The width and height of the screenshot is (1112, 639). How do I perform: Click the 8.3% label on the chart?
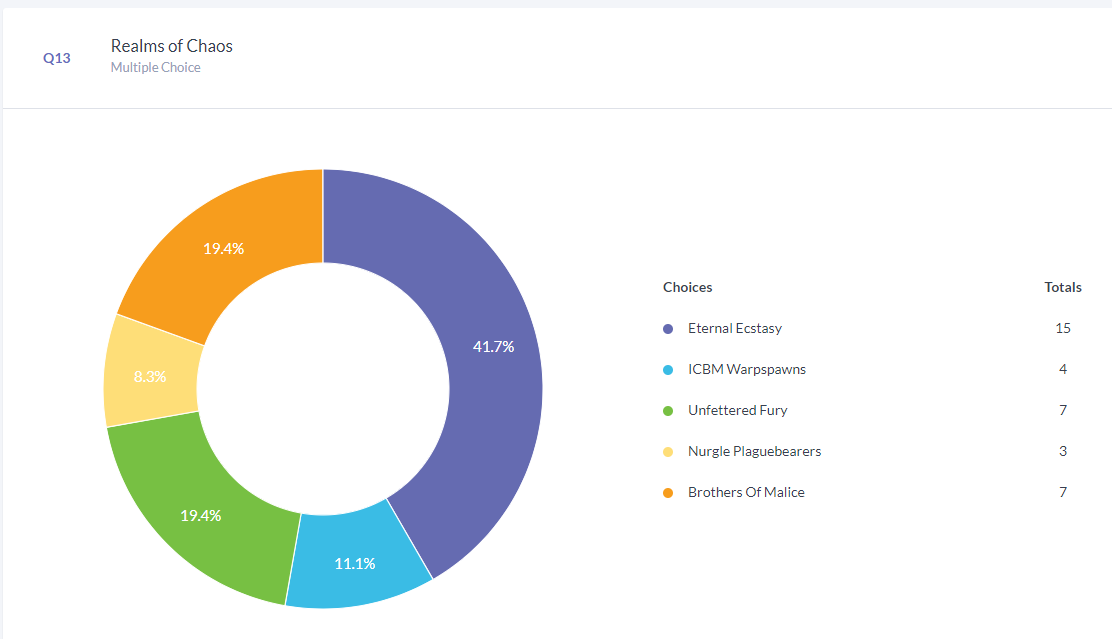pos(150,377)
